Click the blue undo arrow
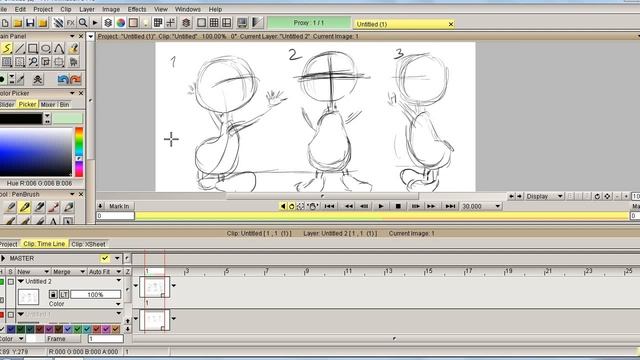 point(62,79)
